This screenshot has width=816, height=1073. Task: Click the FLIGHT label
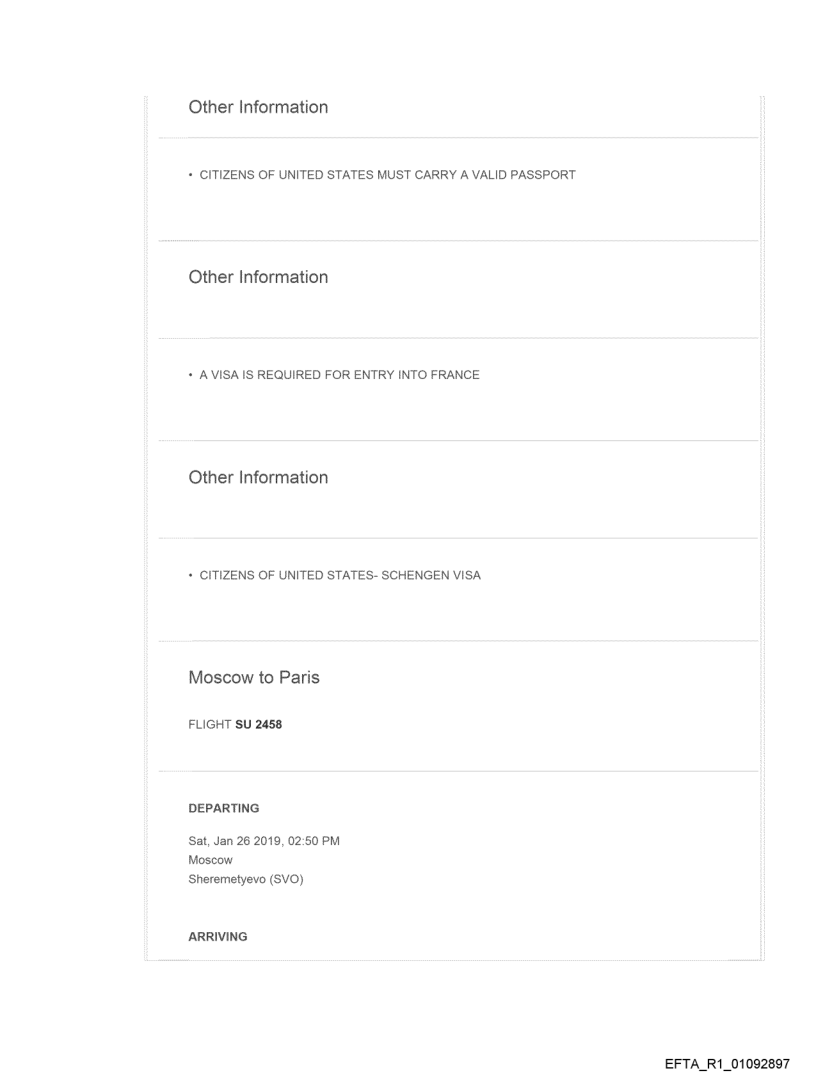(209, 725)
